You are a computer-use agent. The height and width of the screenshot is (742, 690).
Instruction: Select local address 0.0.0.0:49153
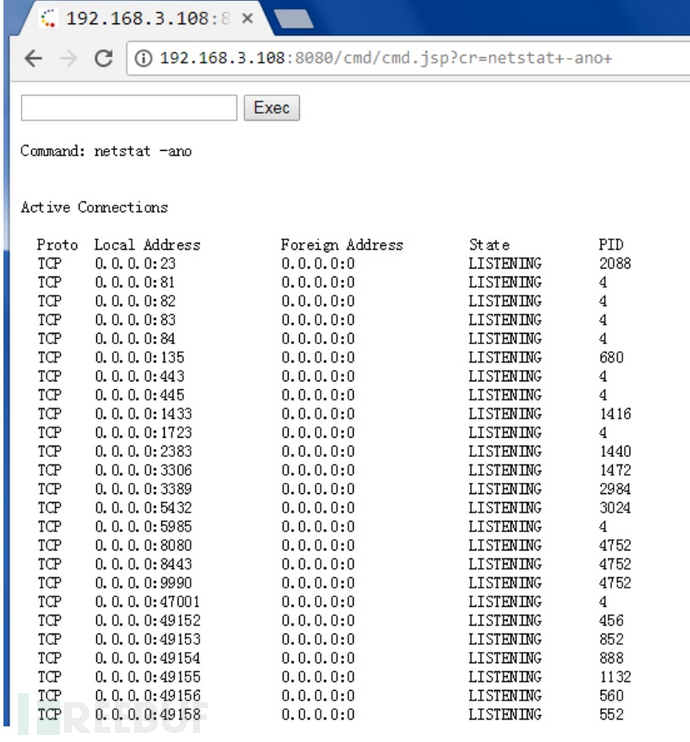[147, 639]
